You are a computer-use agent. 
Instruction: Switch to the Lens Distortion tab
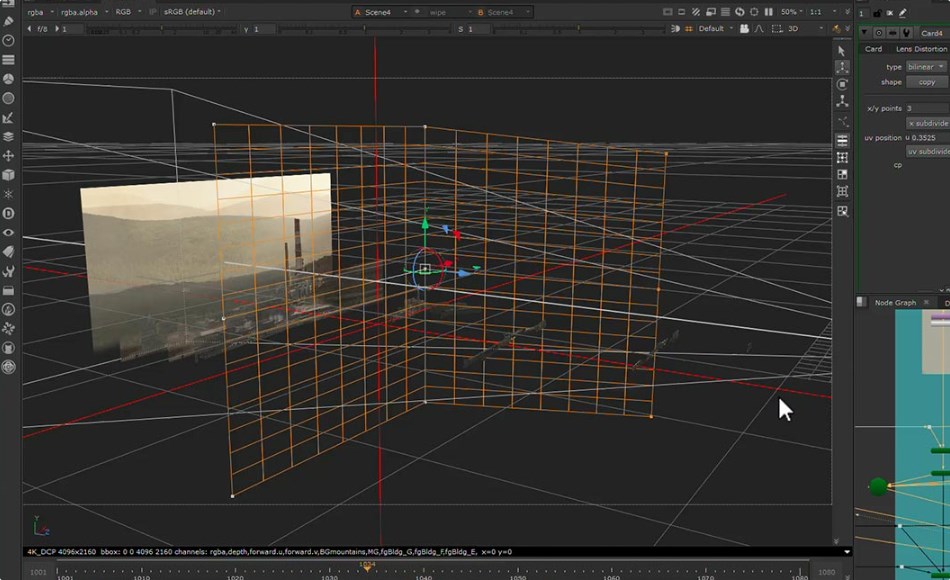pos(920,49)
